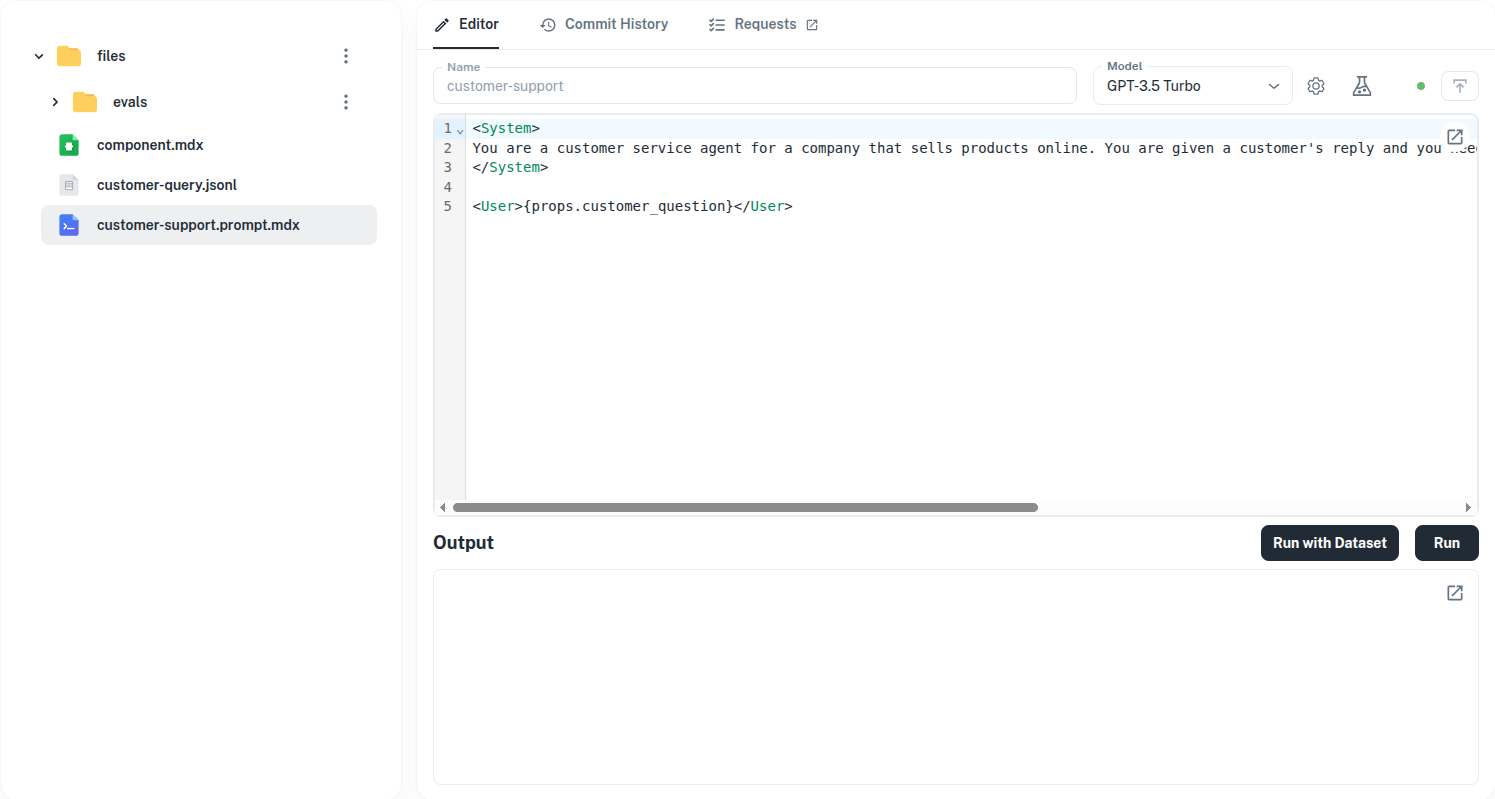
Task: Click the Editor tab pencil icon
Action: (442, 25)
